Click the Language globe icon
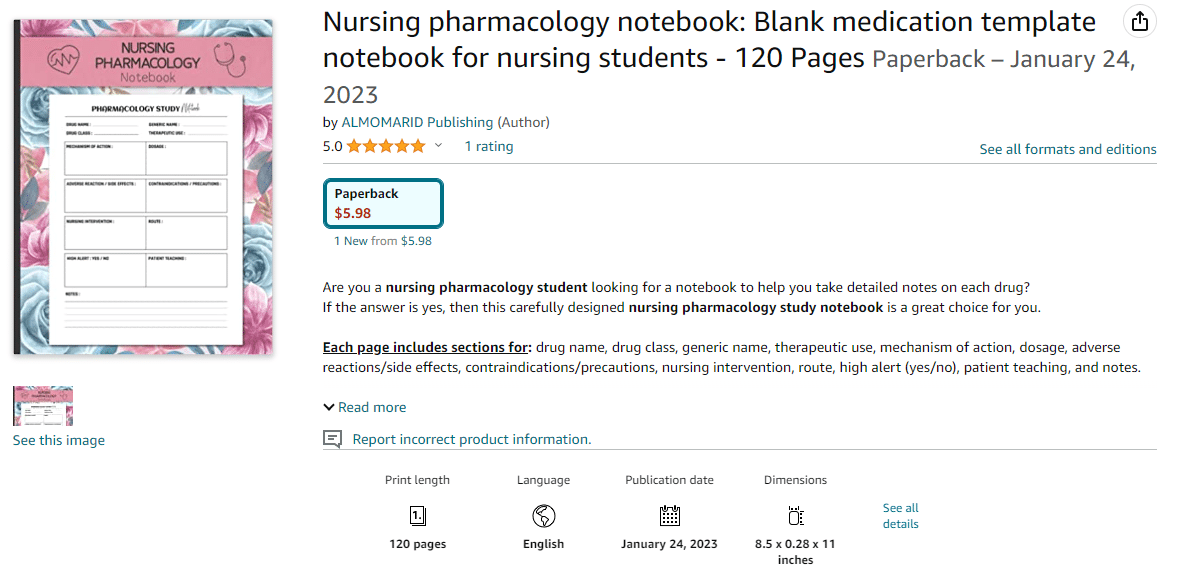The image size is (1194, 579). (544, 516)
